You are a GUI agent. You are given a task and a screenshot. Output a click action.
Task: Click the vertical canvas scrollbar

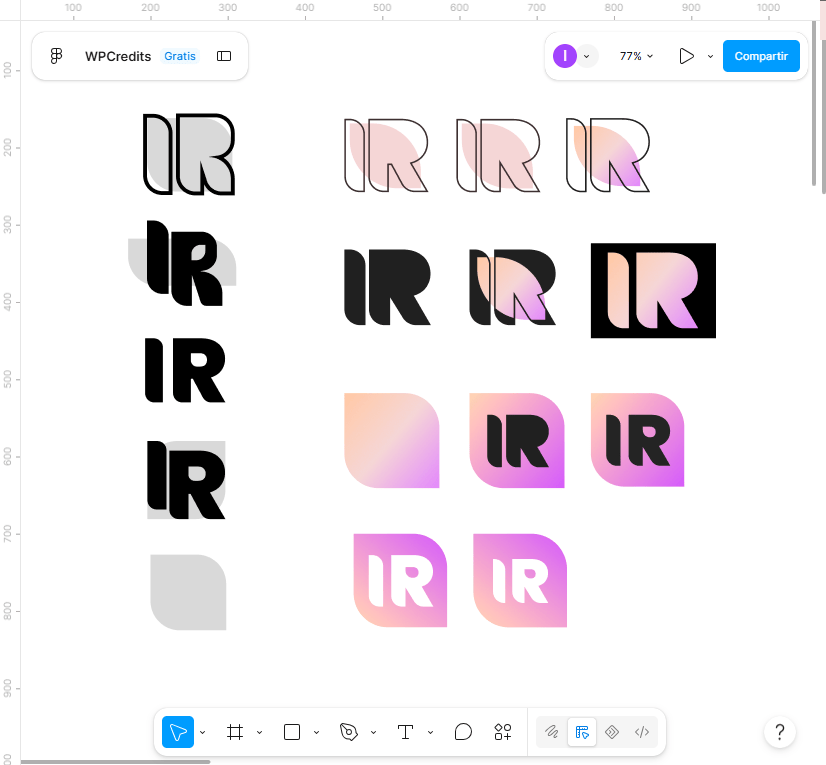(x=814, y=103)
